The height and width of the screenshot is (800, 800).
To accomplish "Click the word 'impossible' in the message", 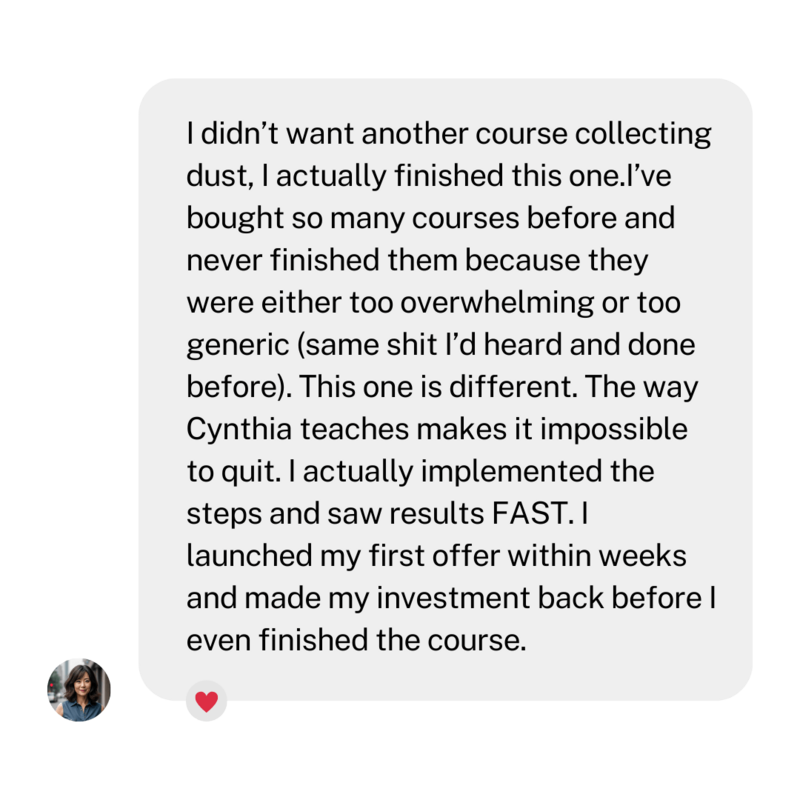I will (614, 430).
